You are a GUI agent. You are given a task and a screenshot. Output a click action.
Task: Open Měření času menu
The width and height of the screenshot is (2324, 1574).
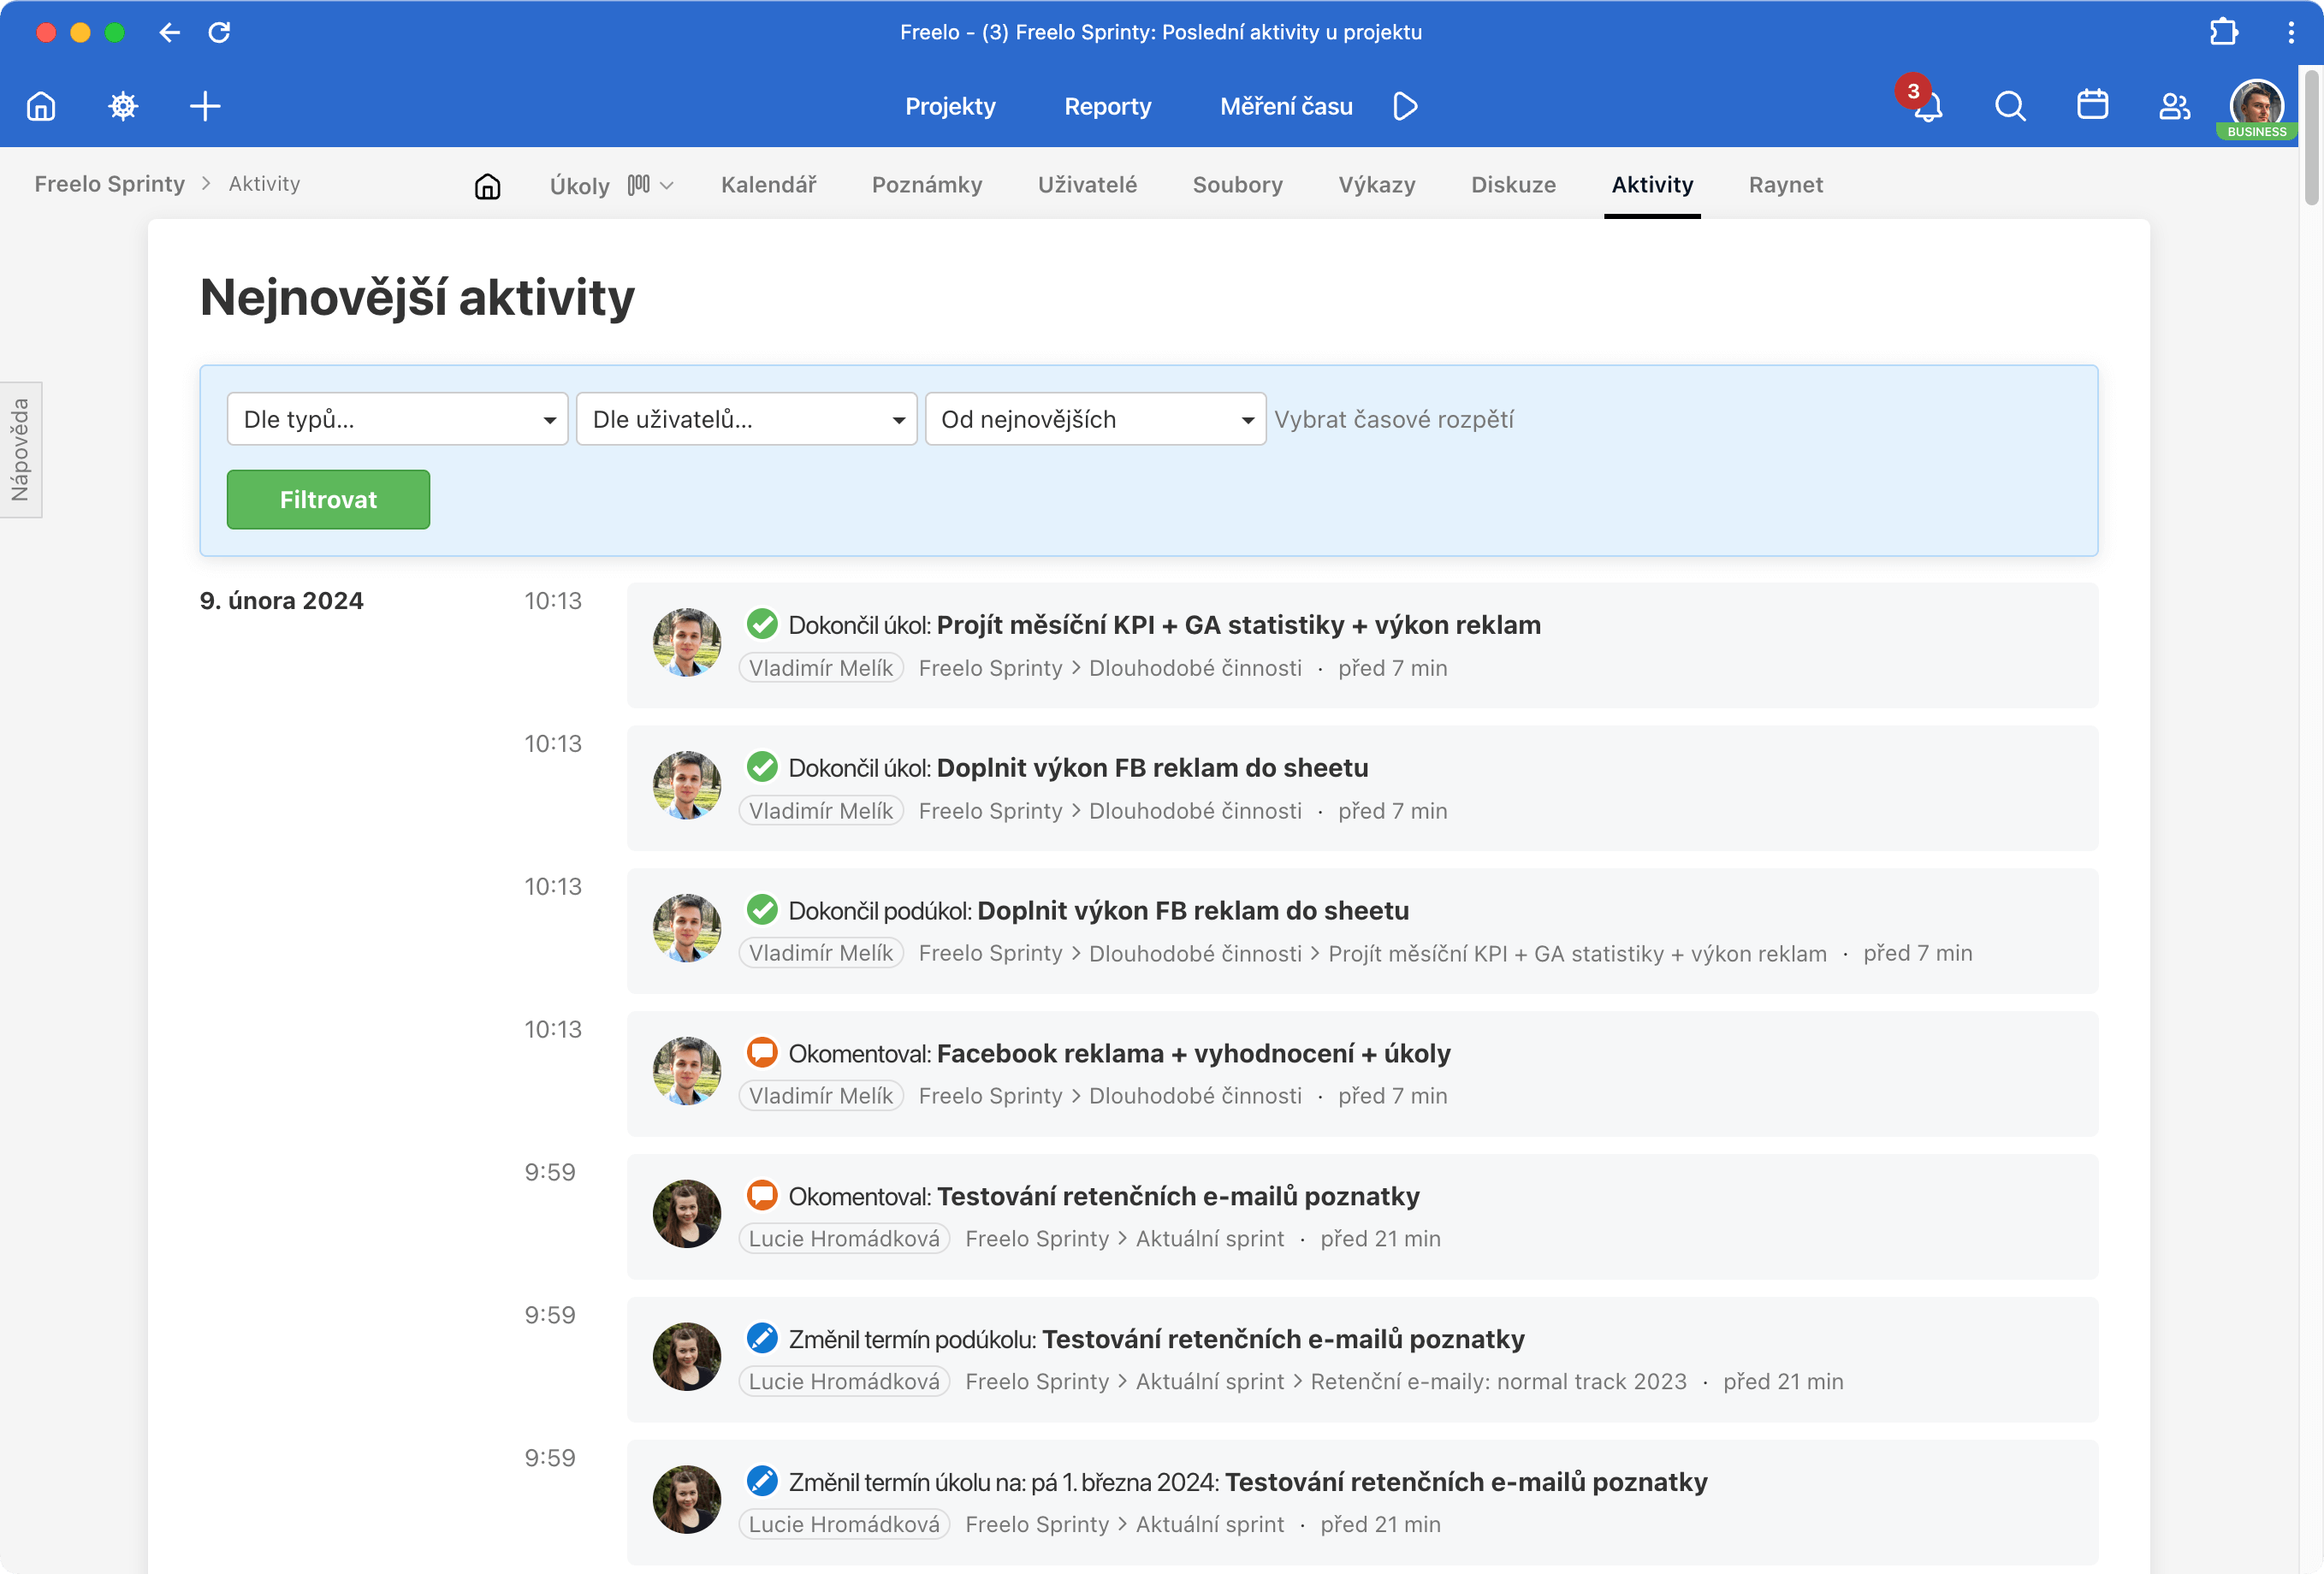coord(1286,106)
